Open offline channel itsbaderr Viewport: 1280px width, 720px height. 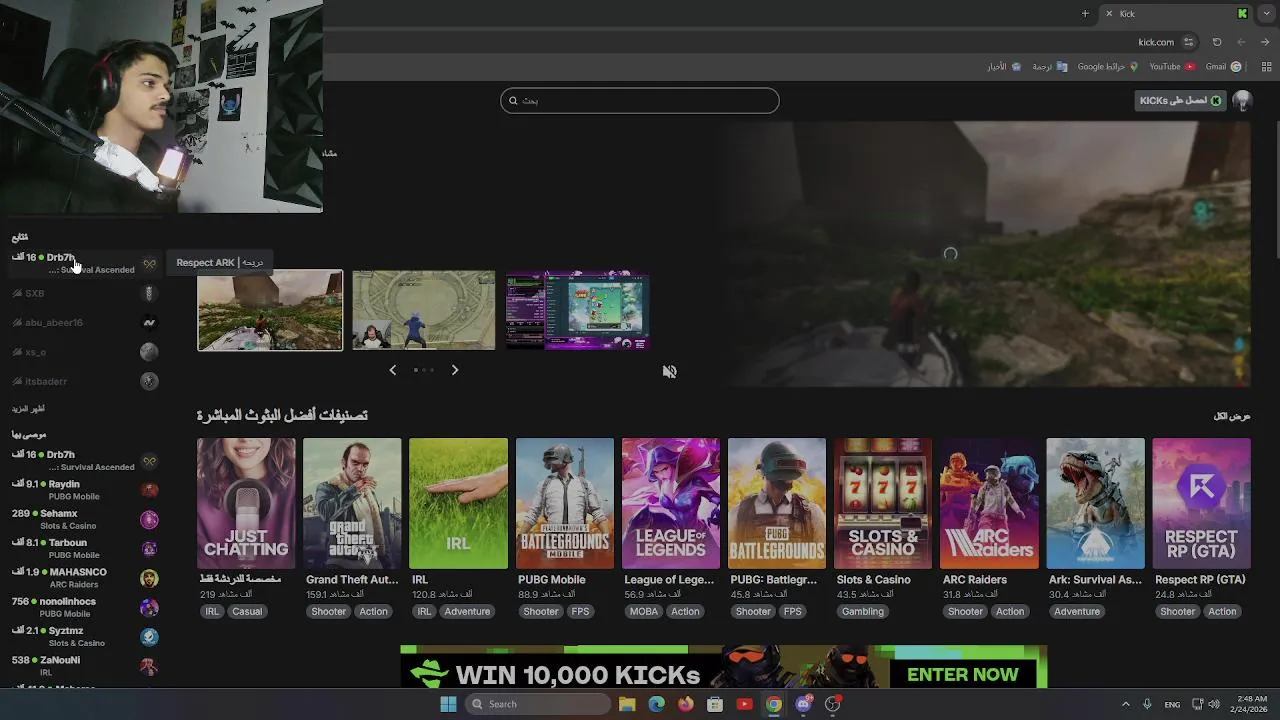[x=84, y=381]
